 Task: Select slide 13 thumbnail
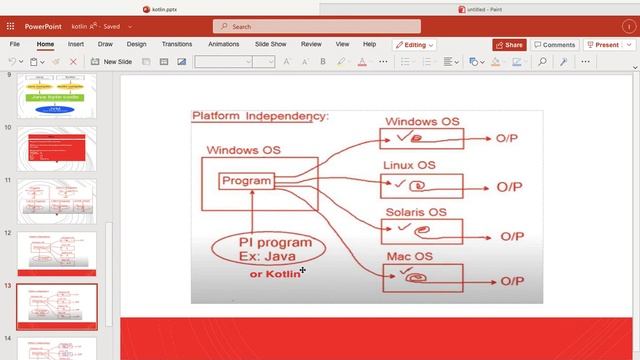click(57, 307)
